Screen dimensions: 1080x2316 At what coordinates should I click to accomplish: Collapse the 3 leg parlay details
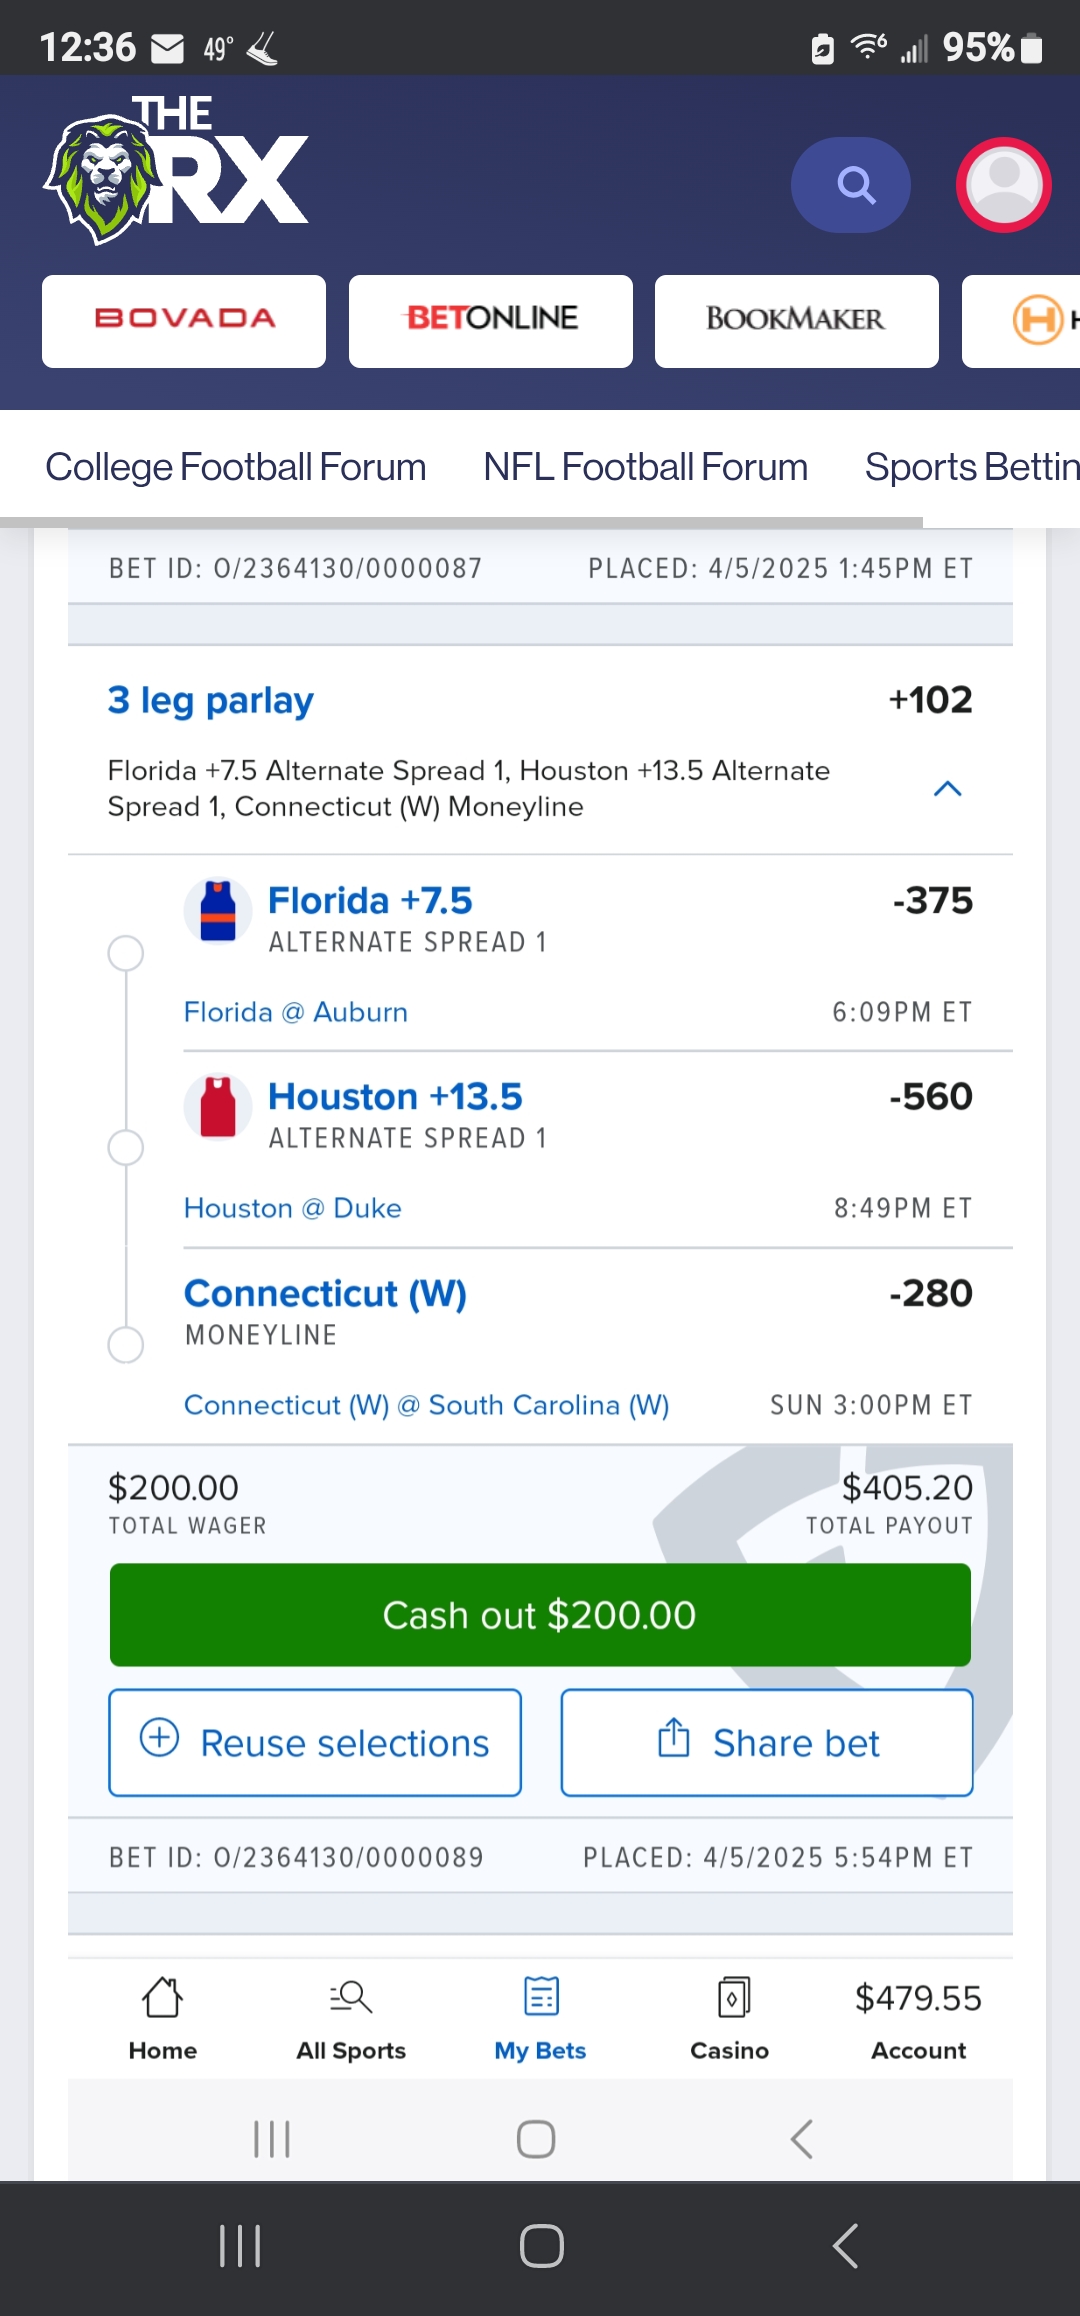[x=947, y=789]
